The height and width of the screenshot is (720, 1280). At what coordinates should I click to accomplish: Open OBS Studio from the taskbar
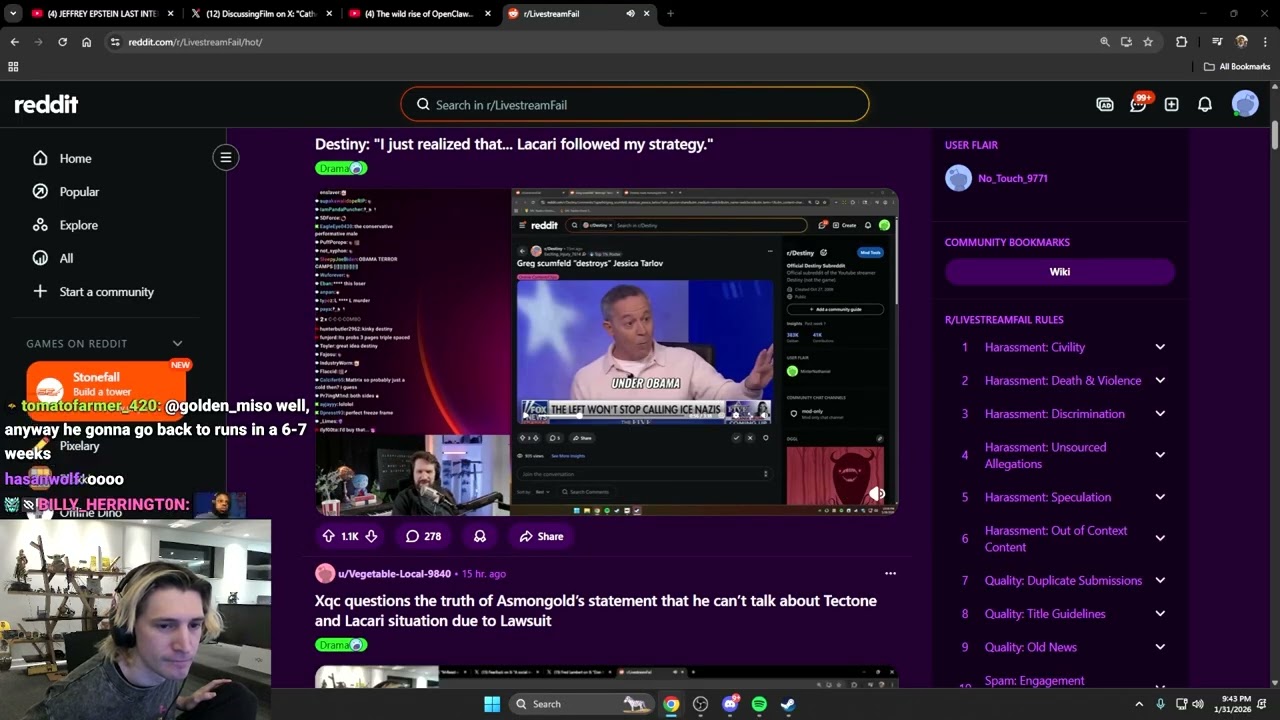pos(700,704)
